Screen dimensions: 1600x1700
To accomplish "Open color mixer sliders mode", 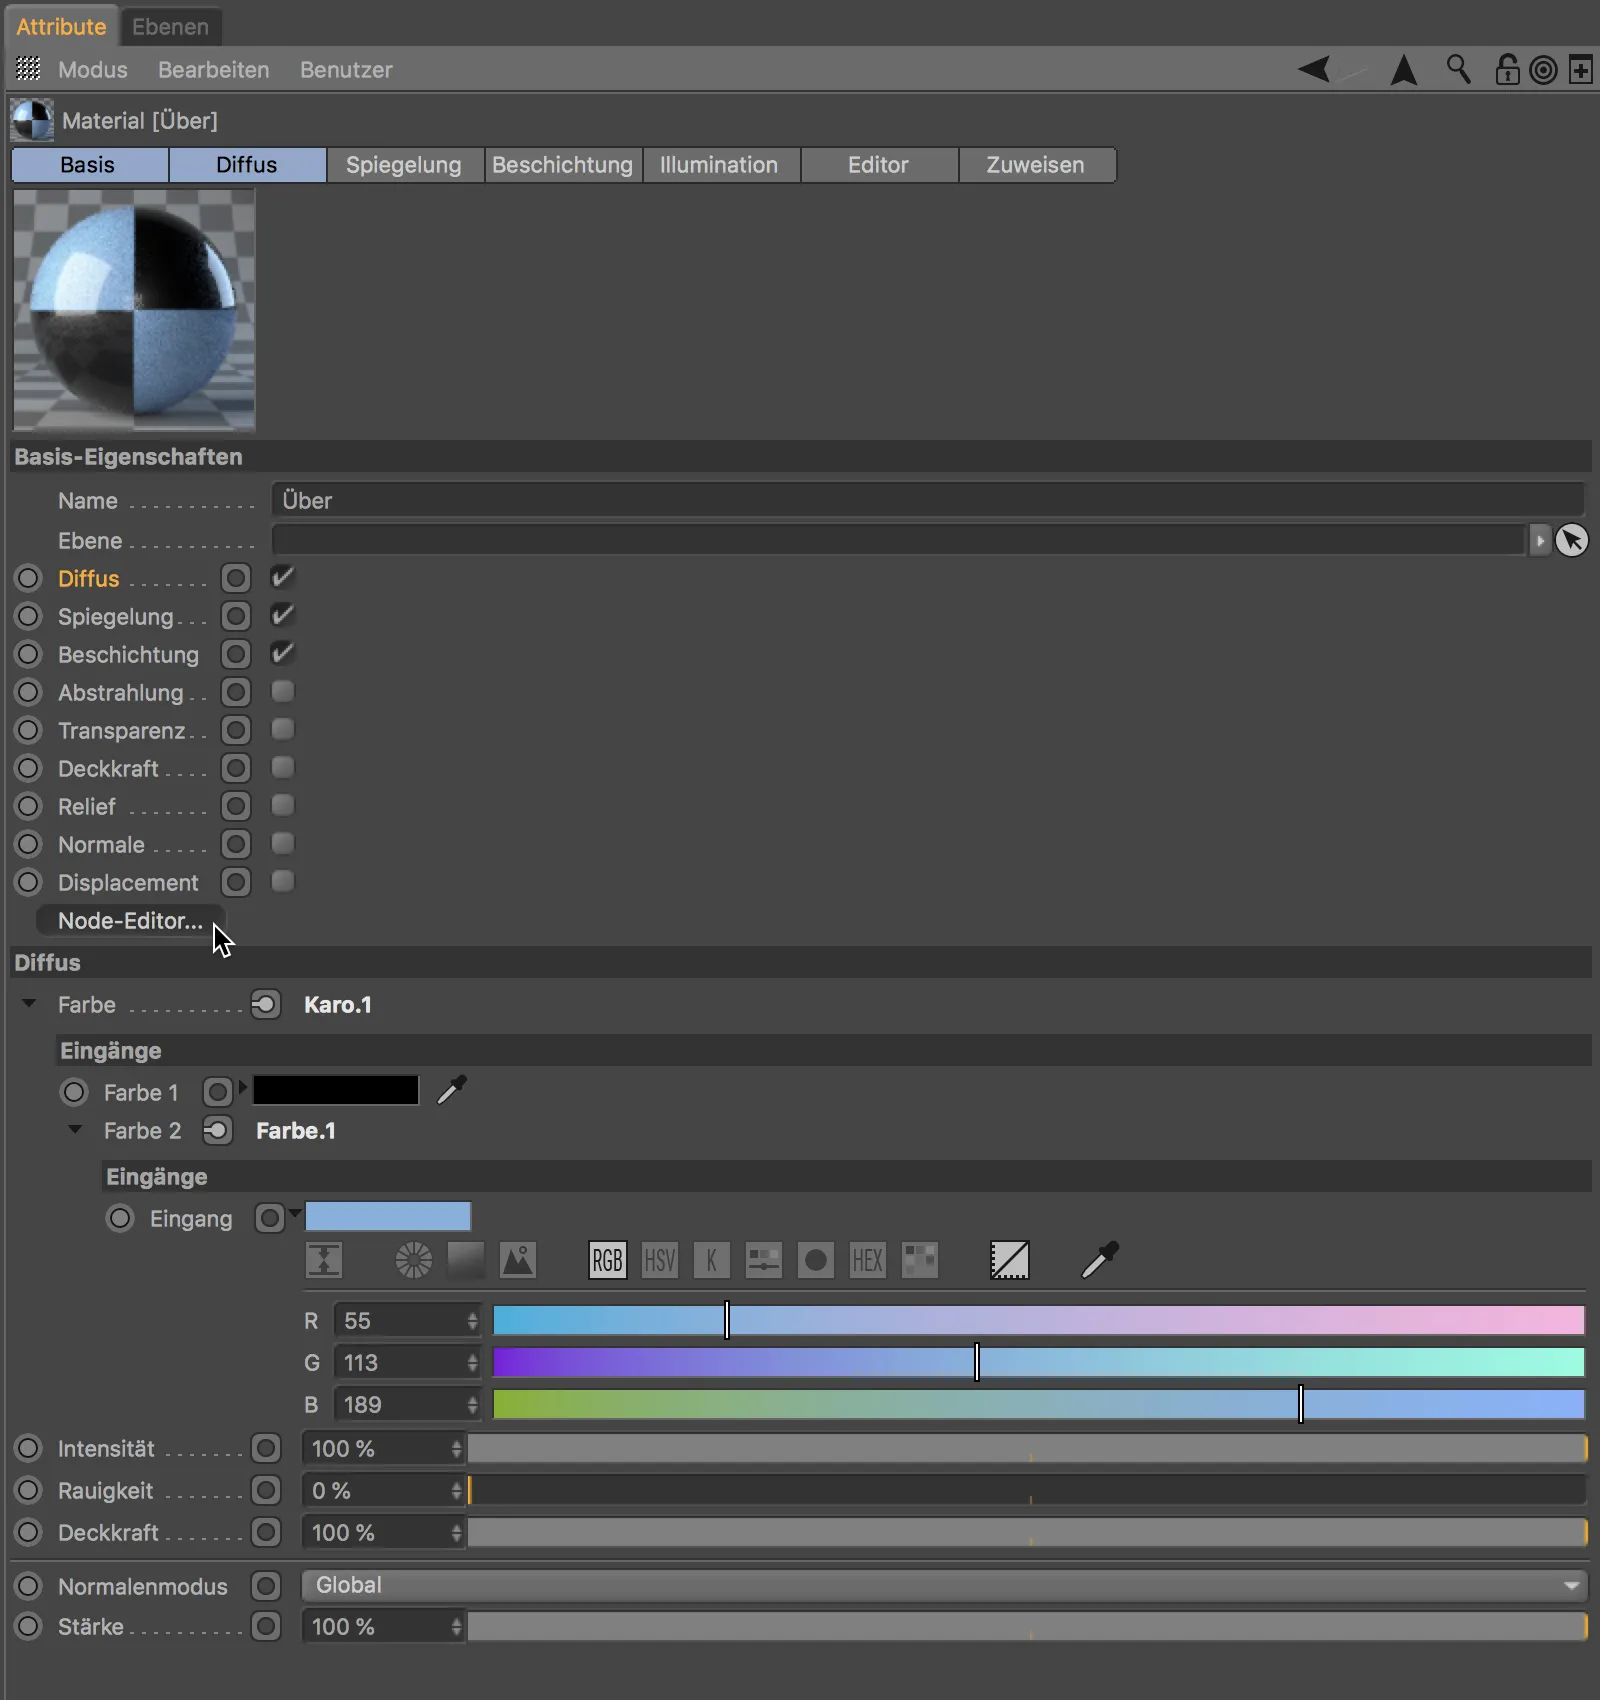I will point(764,1260).
